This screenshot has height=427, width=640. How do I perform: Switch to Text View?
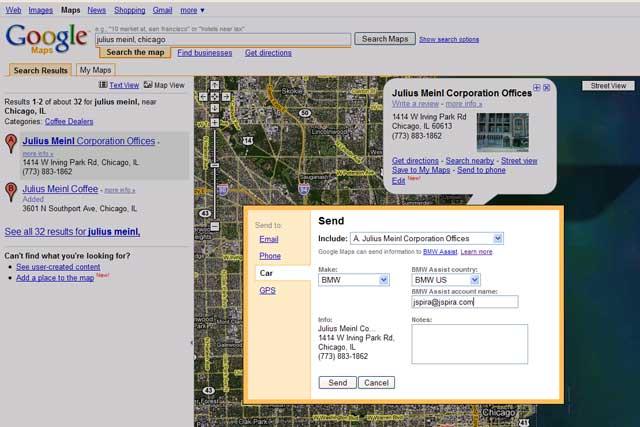pos(124,85)
